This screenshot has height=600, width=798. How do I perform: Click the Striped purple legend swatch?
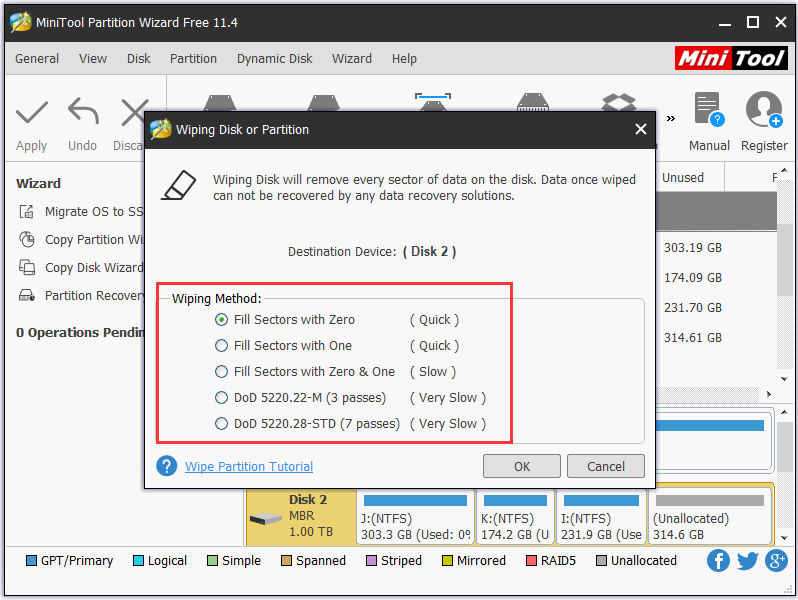pos(372,560)
